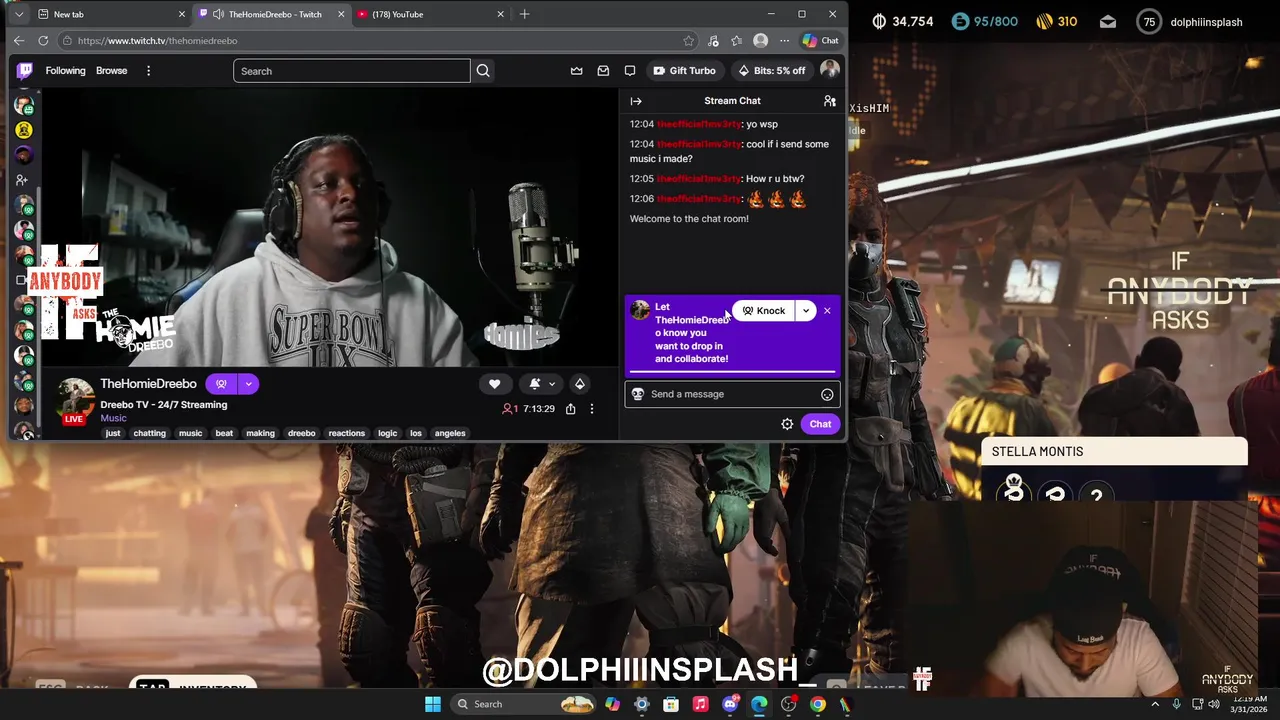Viewport: 1280px width, 720px height.
Task: Open the browser music note toolbar icon
Action: (x=713, y=41)
